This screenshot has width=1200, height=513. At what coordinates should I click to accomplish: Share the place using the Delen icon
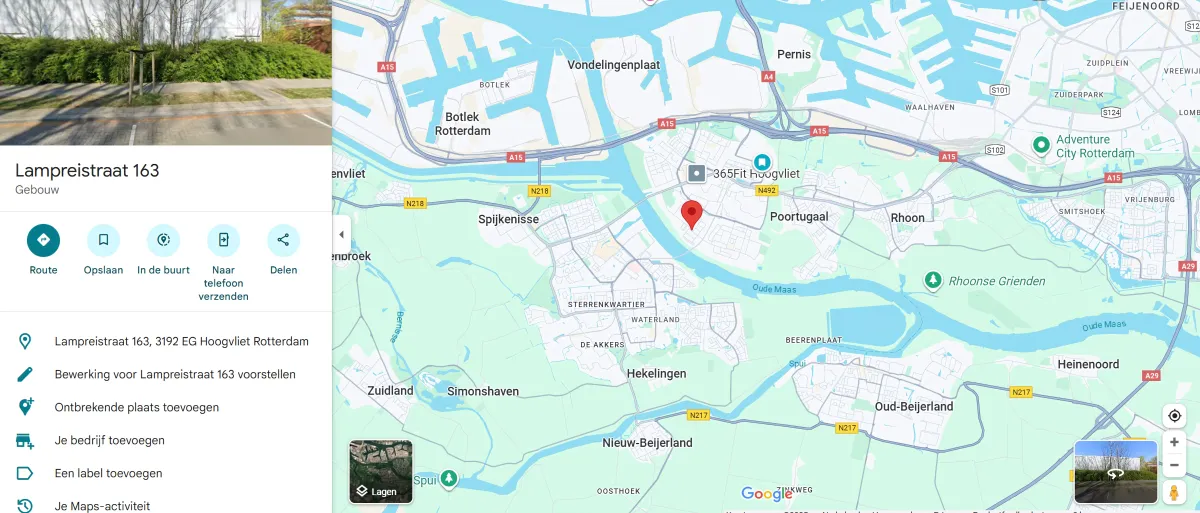click(283, 240)
